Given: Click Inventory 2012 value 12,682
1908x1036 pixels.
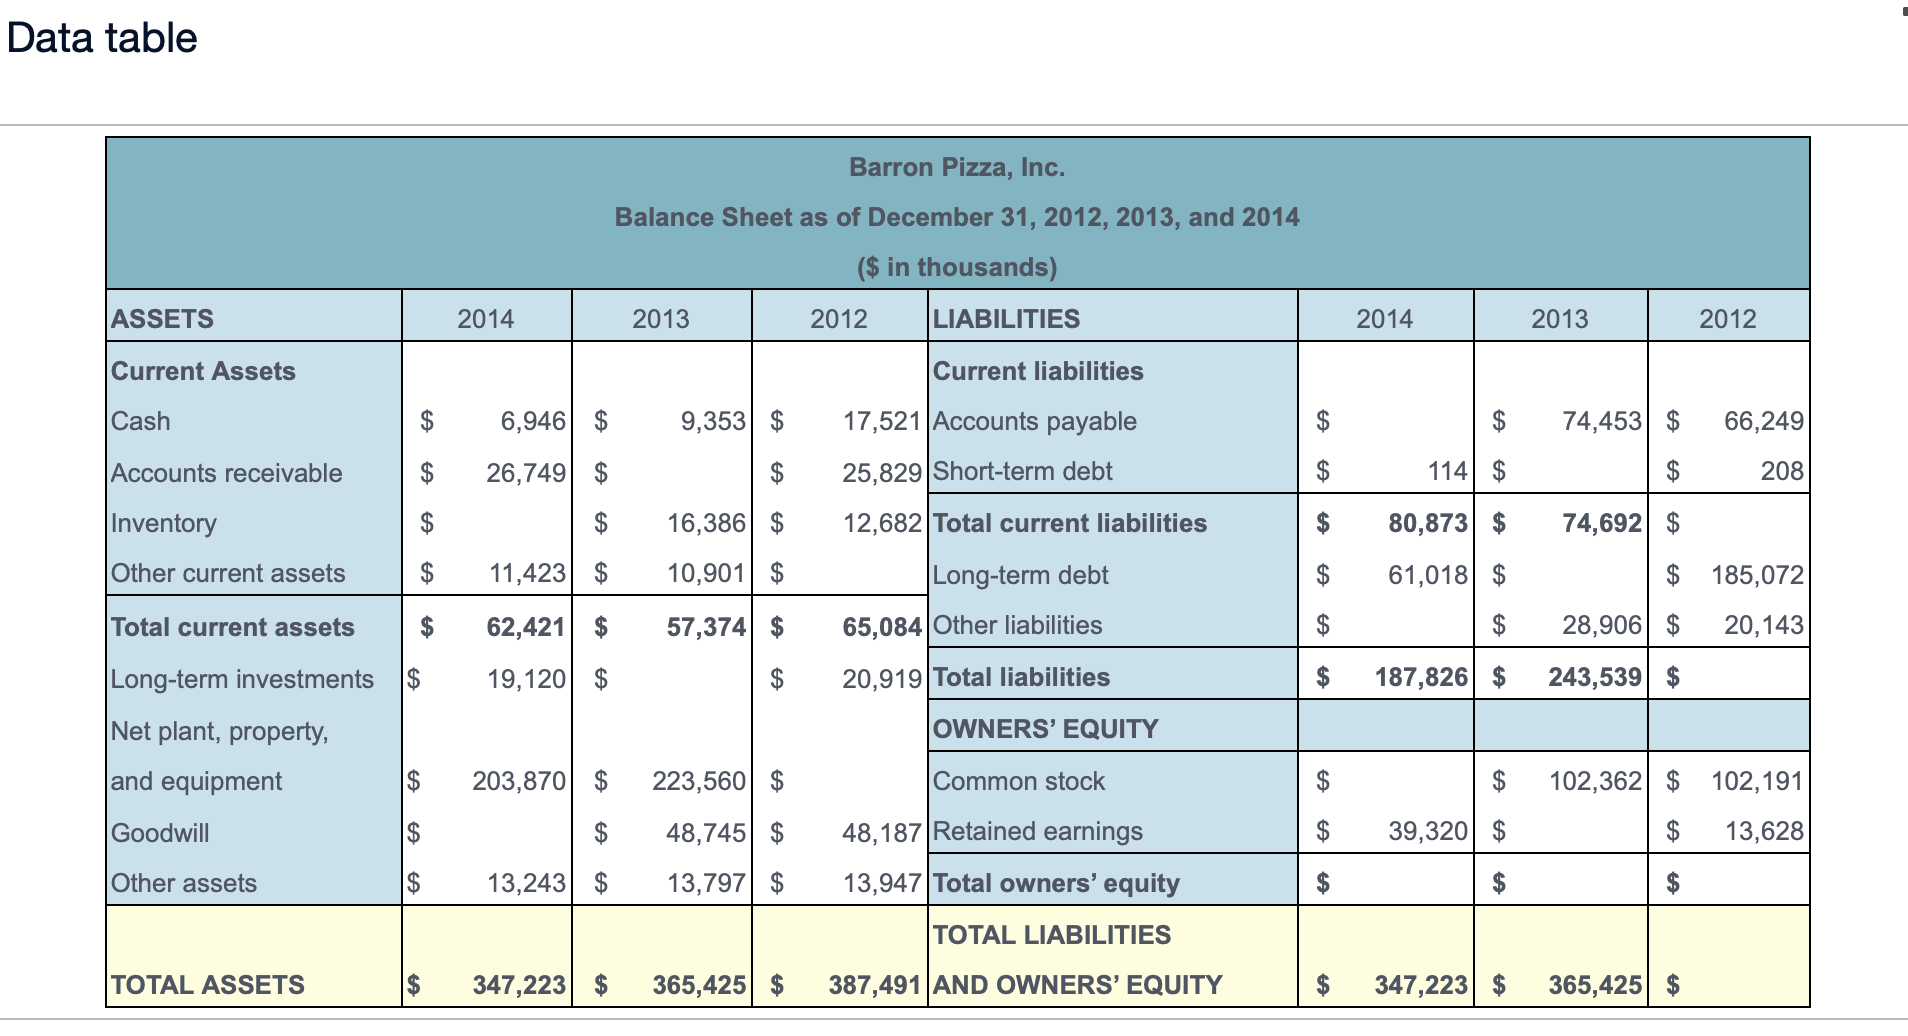Looking at the screenshot, I should click(x=882, y=523).
